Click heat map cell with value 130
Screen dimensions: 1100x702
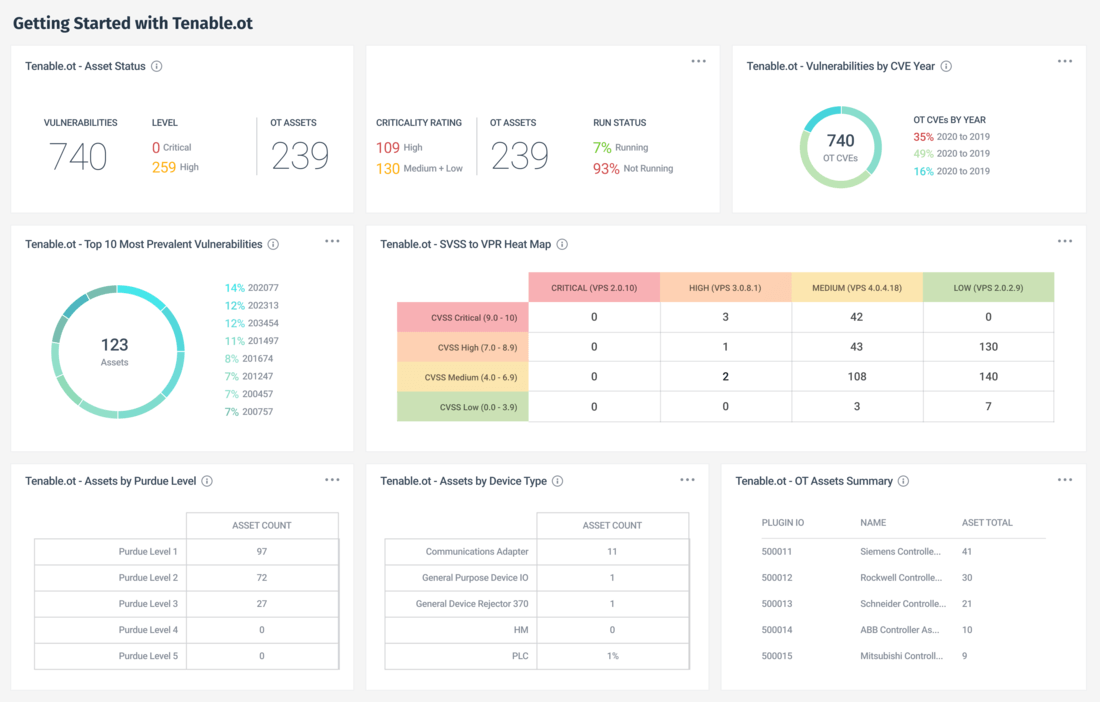988,346
